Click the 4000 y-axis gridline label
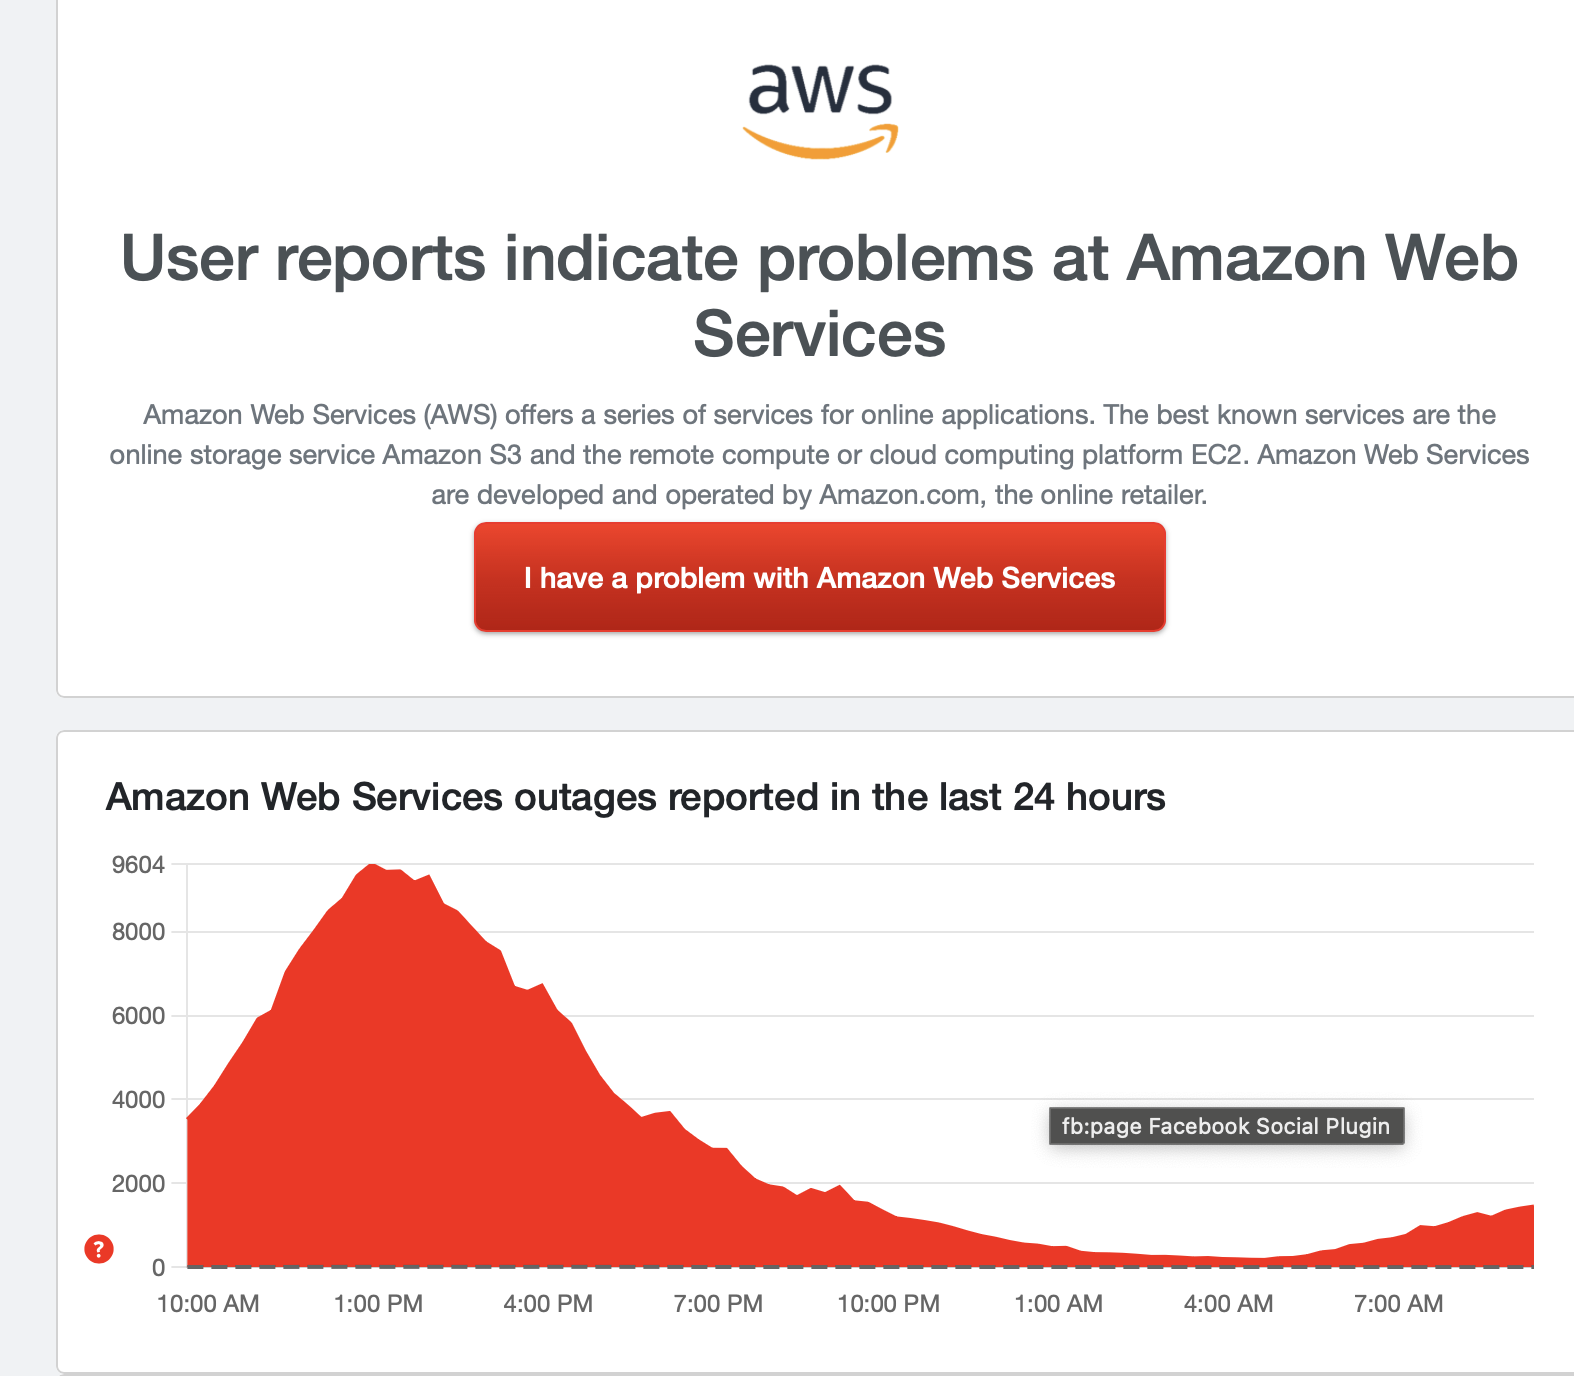1574x1376 pixels. (x=138, y=1100)
